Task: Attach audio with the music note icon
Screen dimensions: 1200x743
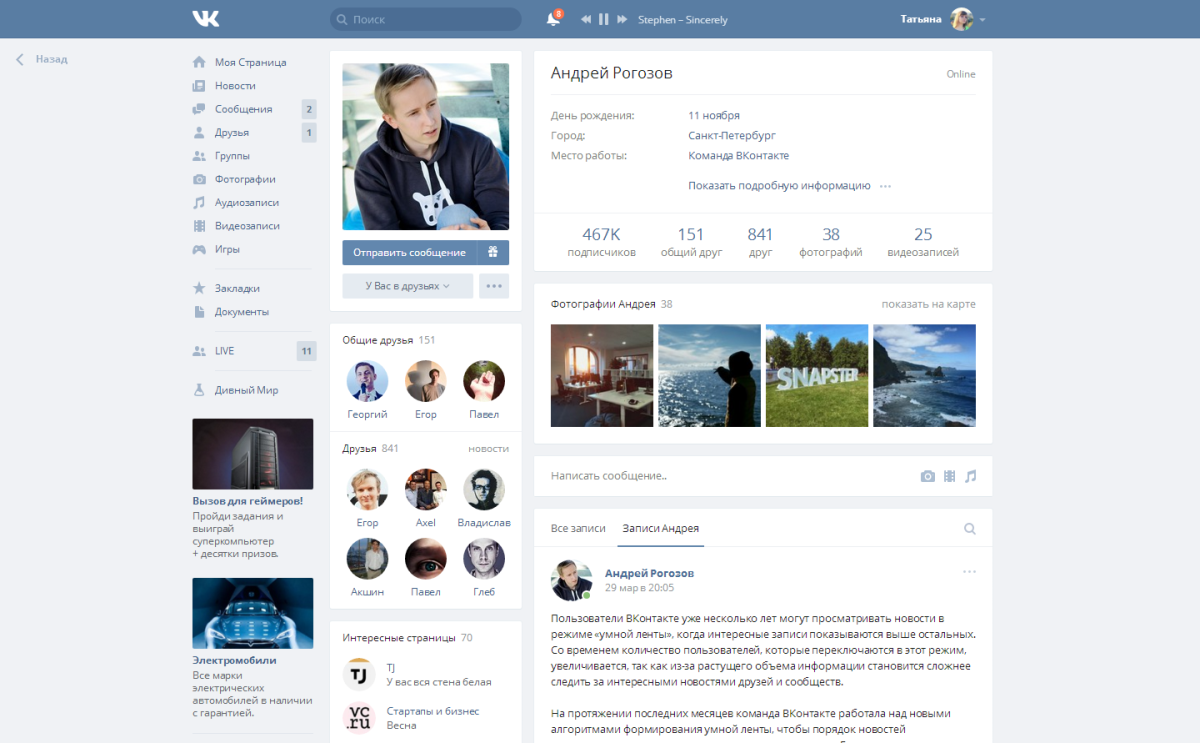Action: [x=970, y=476]
